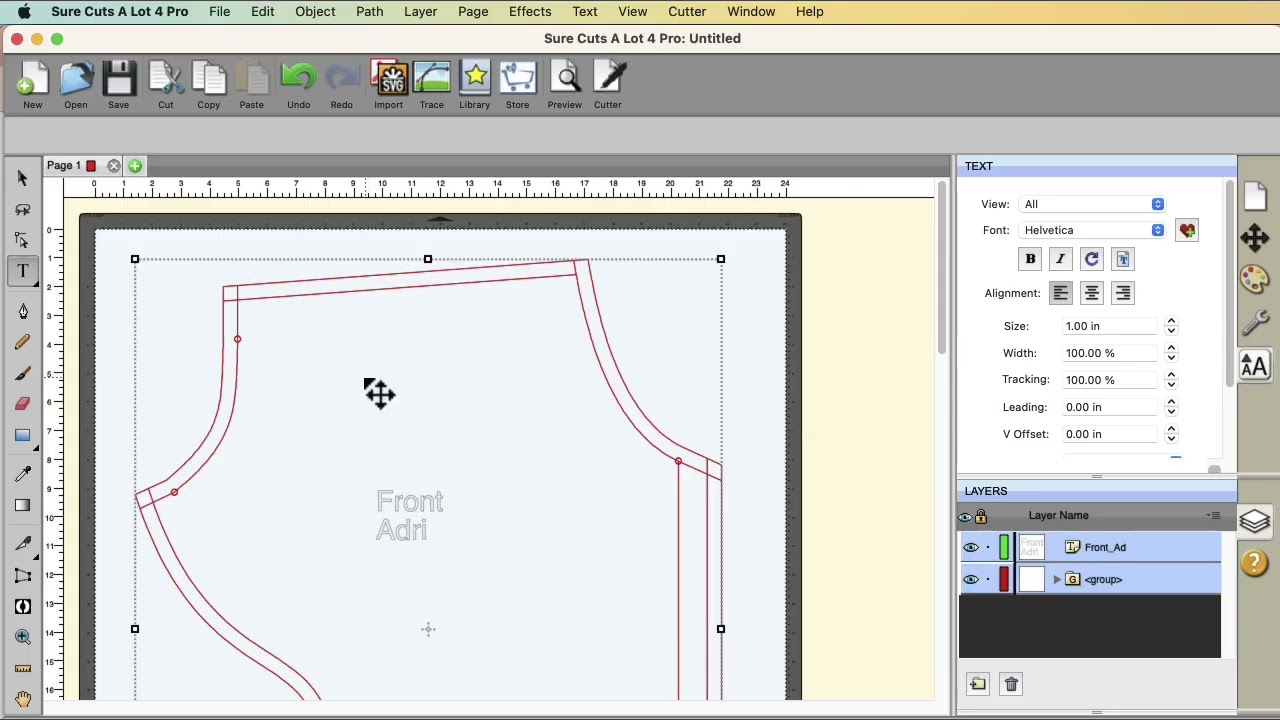Select the Eyedropper tool
The height and width of the screenshot is (720, 1280).
(22, 474)
